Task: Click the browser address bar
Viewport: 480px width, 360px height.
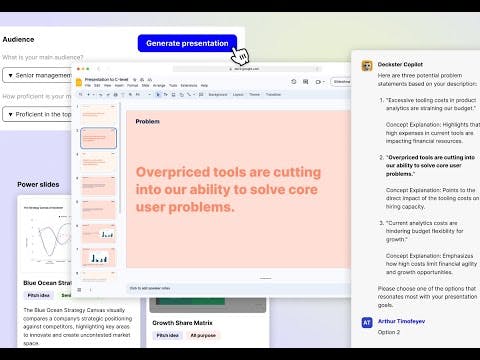Action: (x=247, y=69)
